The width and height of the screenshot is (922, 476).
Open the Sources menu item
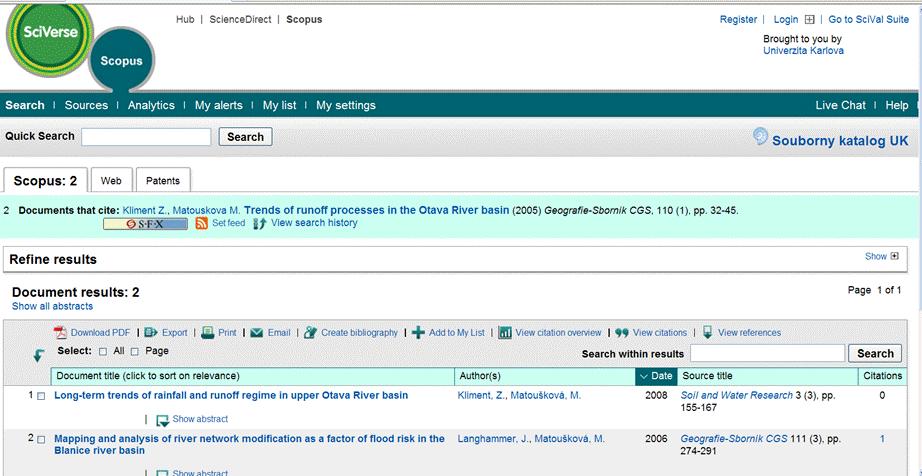[86, 105]
